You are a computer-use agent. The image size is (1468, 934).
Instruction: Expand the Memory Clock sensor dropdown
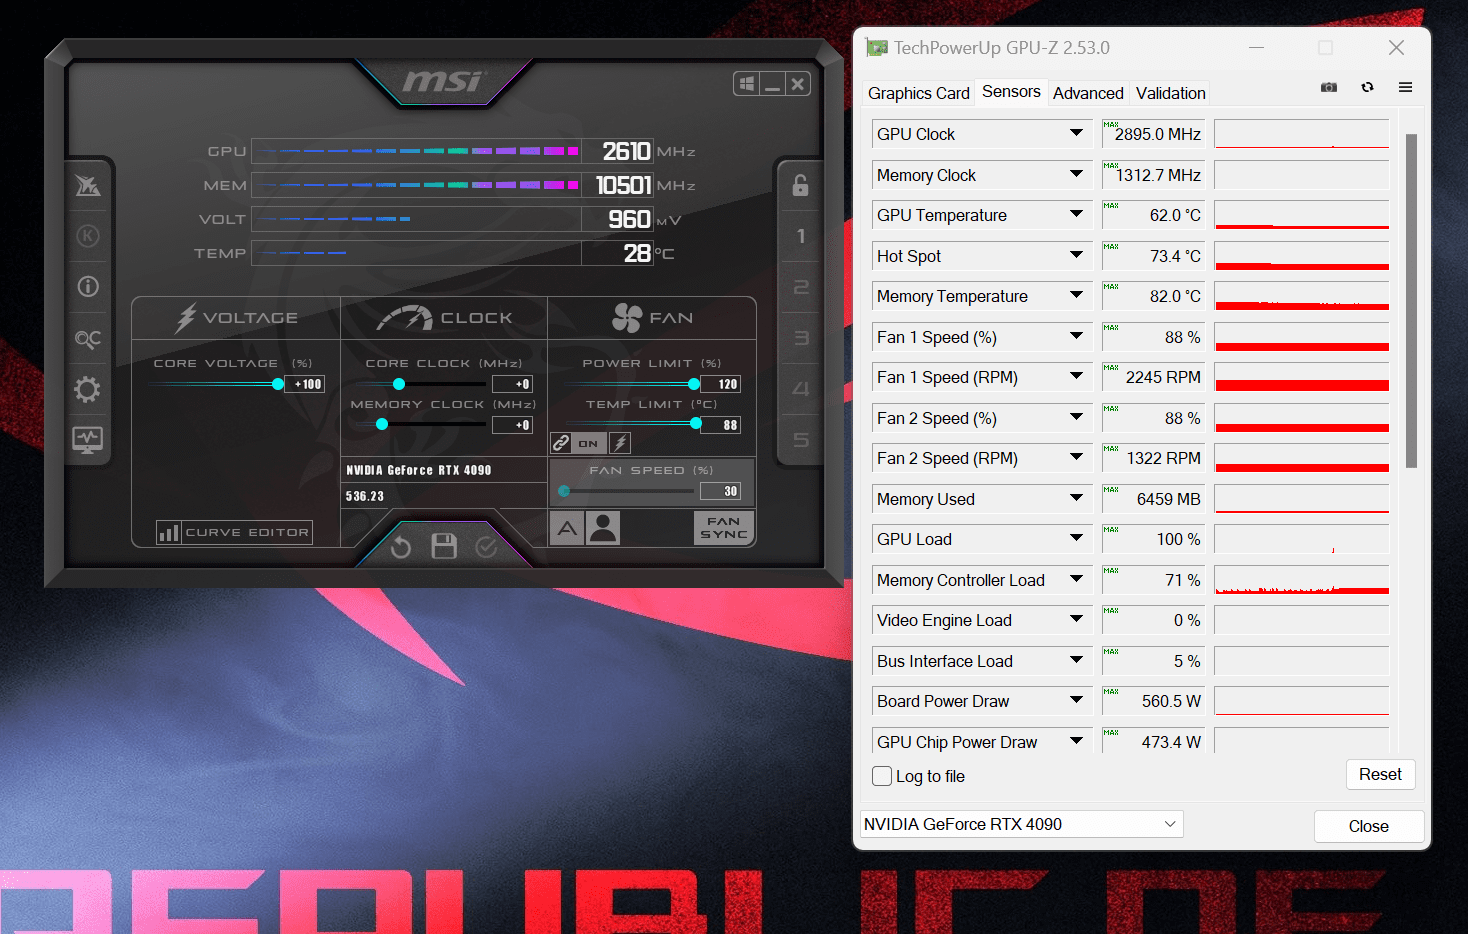pyautogui.click(x=1076, y=174)
